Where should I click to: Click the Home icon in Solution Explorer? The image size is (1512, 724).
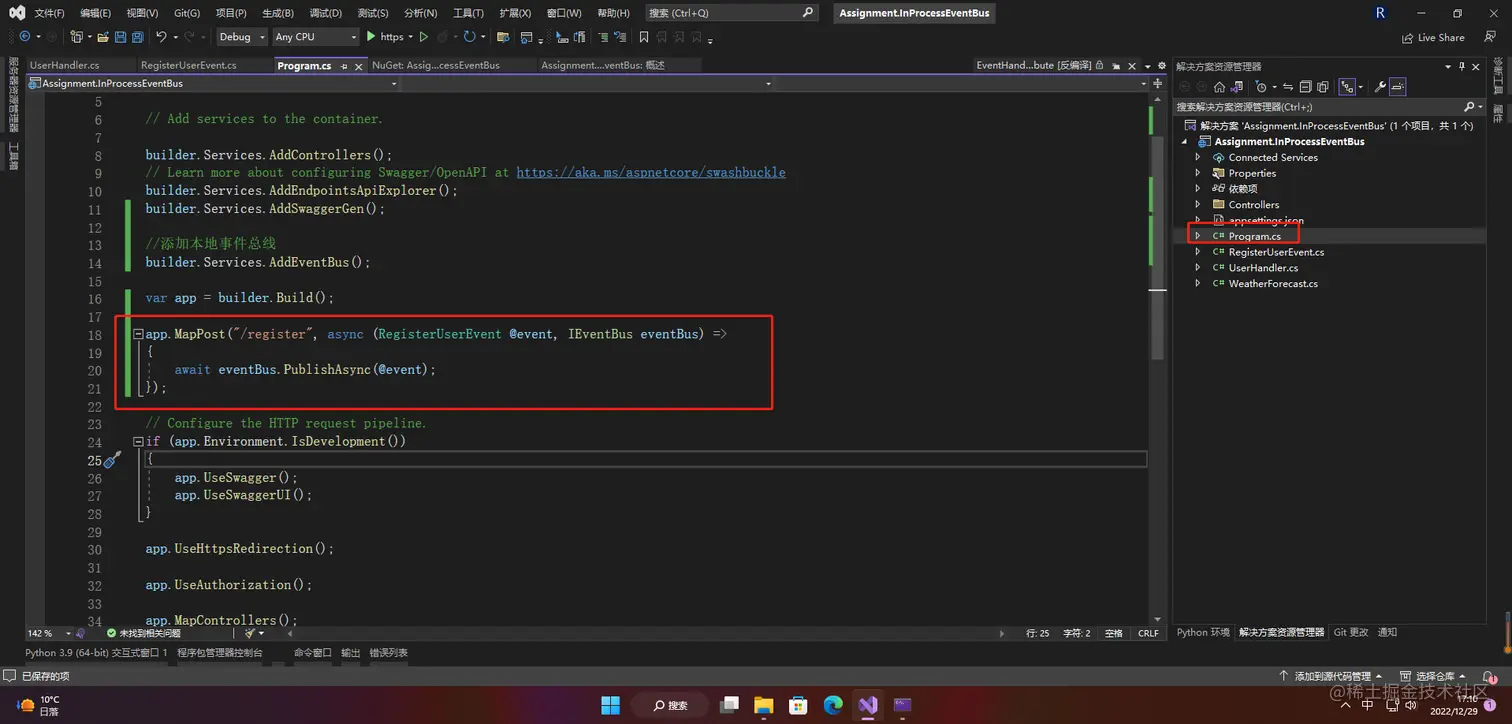[1219, 87]
